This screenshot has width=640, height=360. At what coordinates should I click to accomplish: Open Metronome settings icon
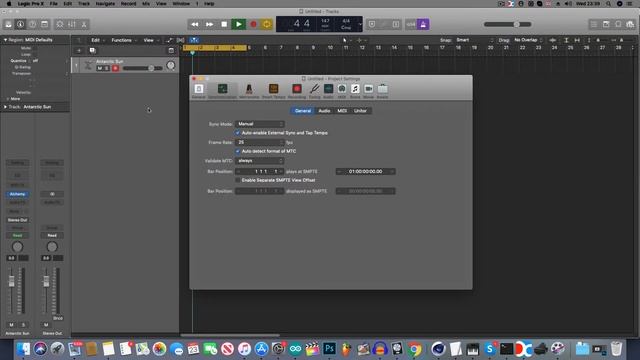pyautogui.click(x=249, y=91)
